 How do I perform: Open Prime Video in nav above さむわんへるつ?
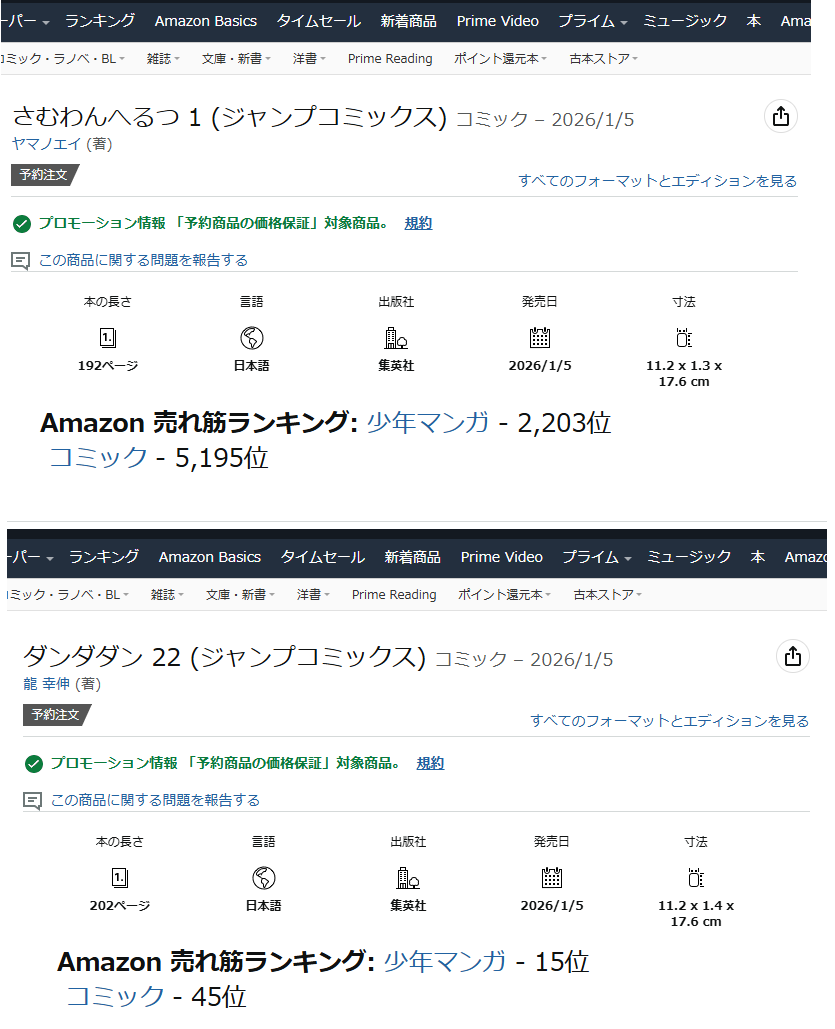pos(497,21)
